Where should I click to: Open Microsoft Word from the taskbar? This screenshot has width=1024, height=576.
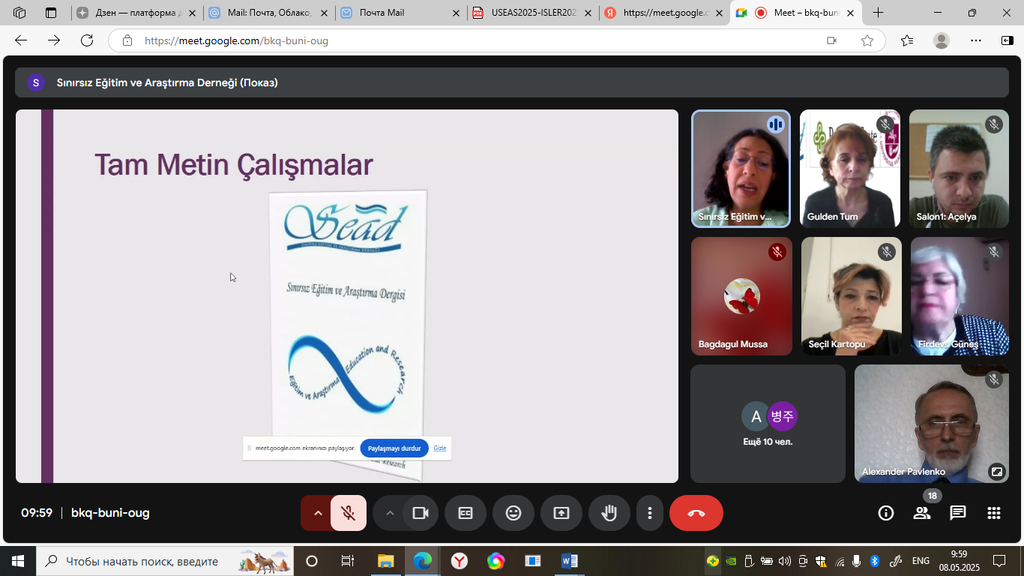569,561
